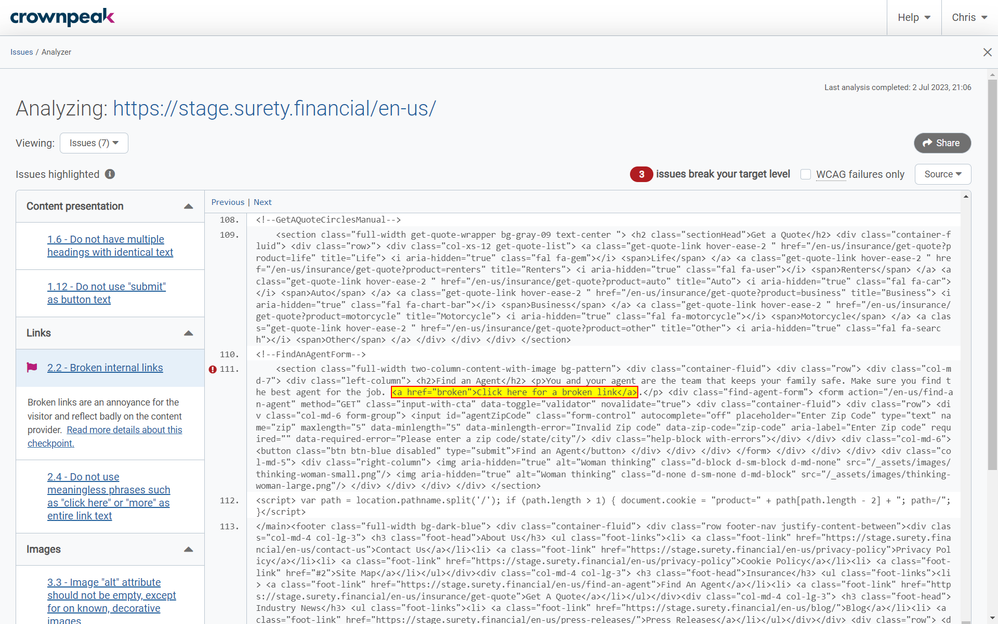This screenshot has height=624, width=998.
Task: Click the Last analysis completed timestamp
Action: coord(897,87)
